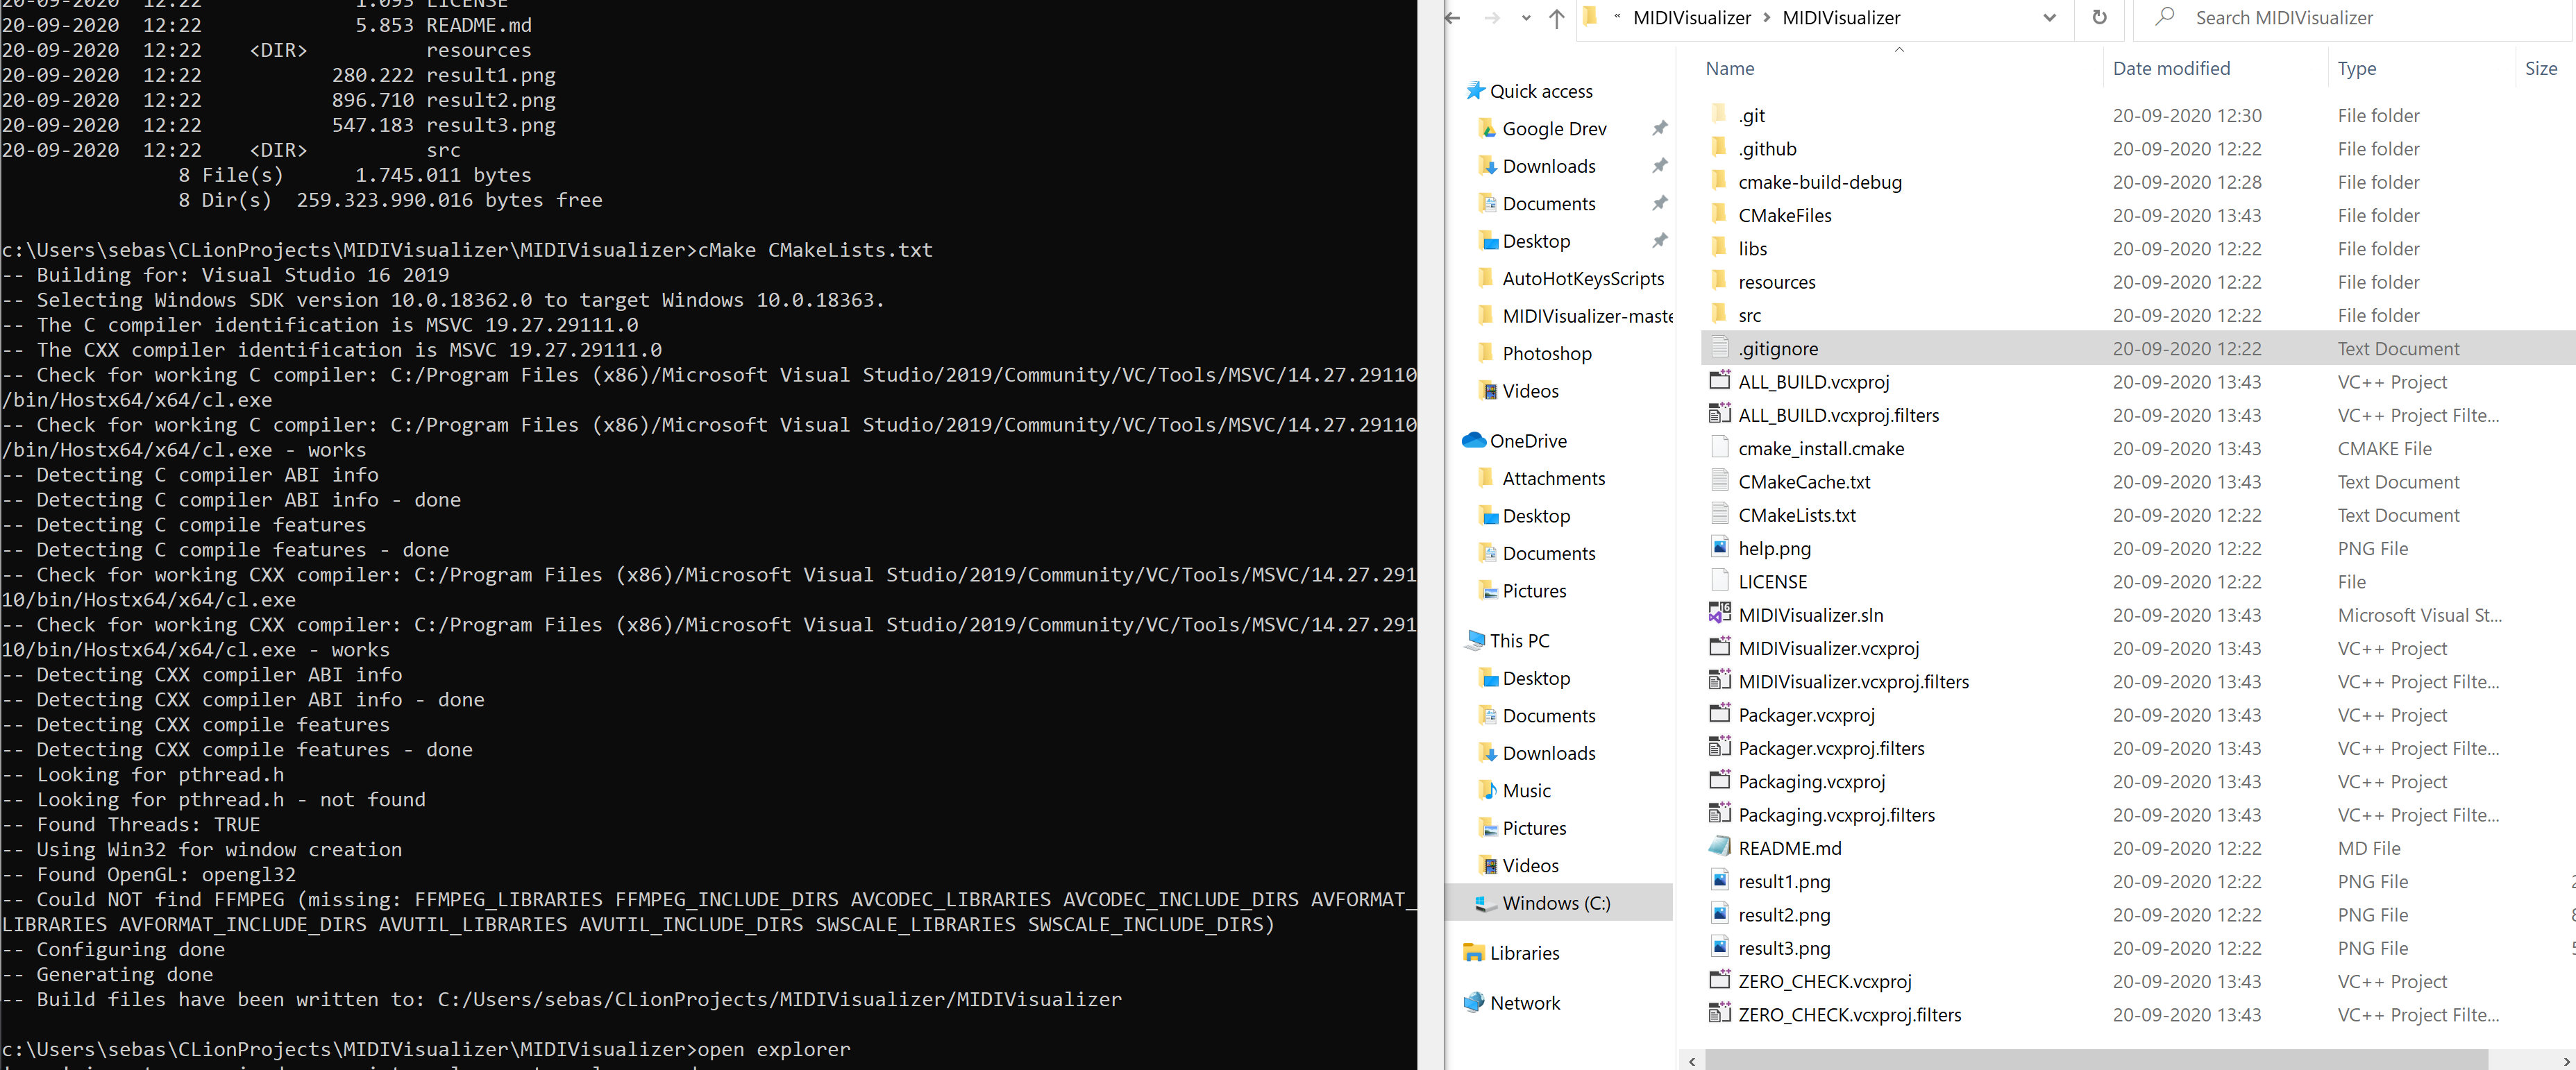Viewport: 2576px width, 1070px height.
Task: Unpin Google Drev from Quick access
Action: point(1660,128)
